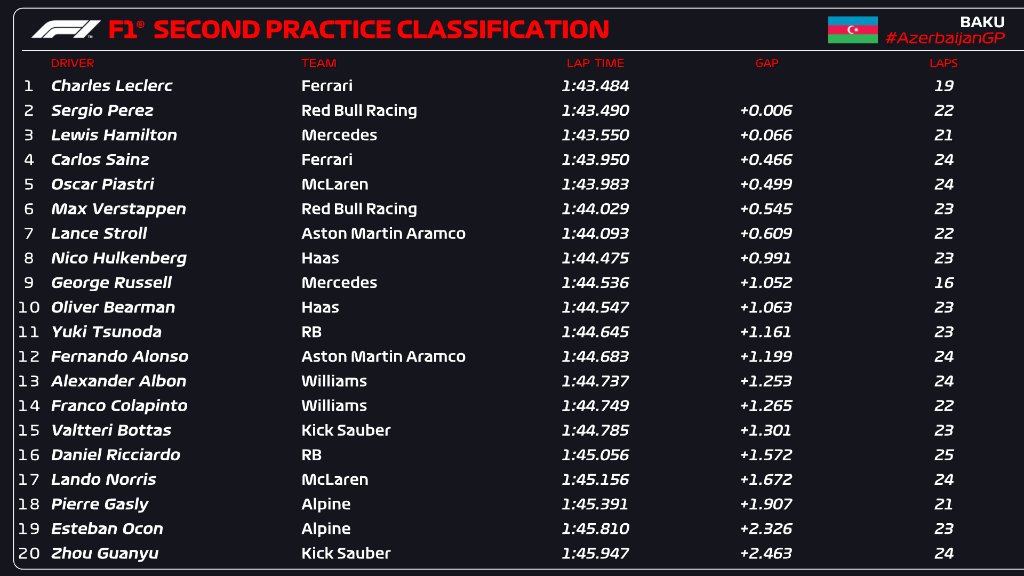Click Franco Colapinto's name
Screen dimensions: 1024x576
[x=119, y=405]
